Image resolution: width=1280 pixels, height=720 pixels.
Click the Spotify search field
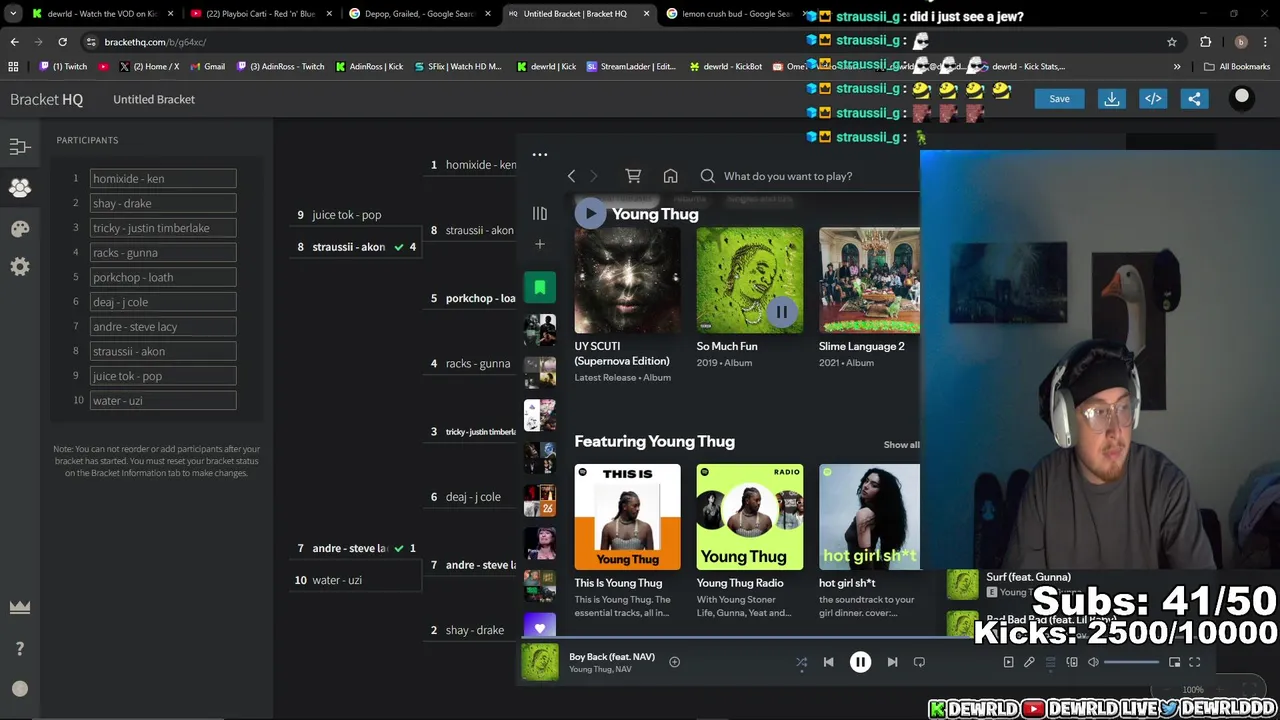807,176
